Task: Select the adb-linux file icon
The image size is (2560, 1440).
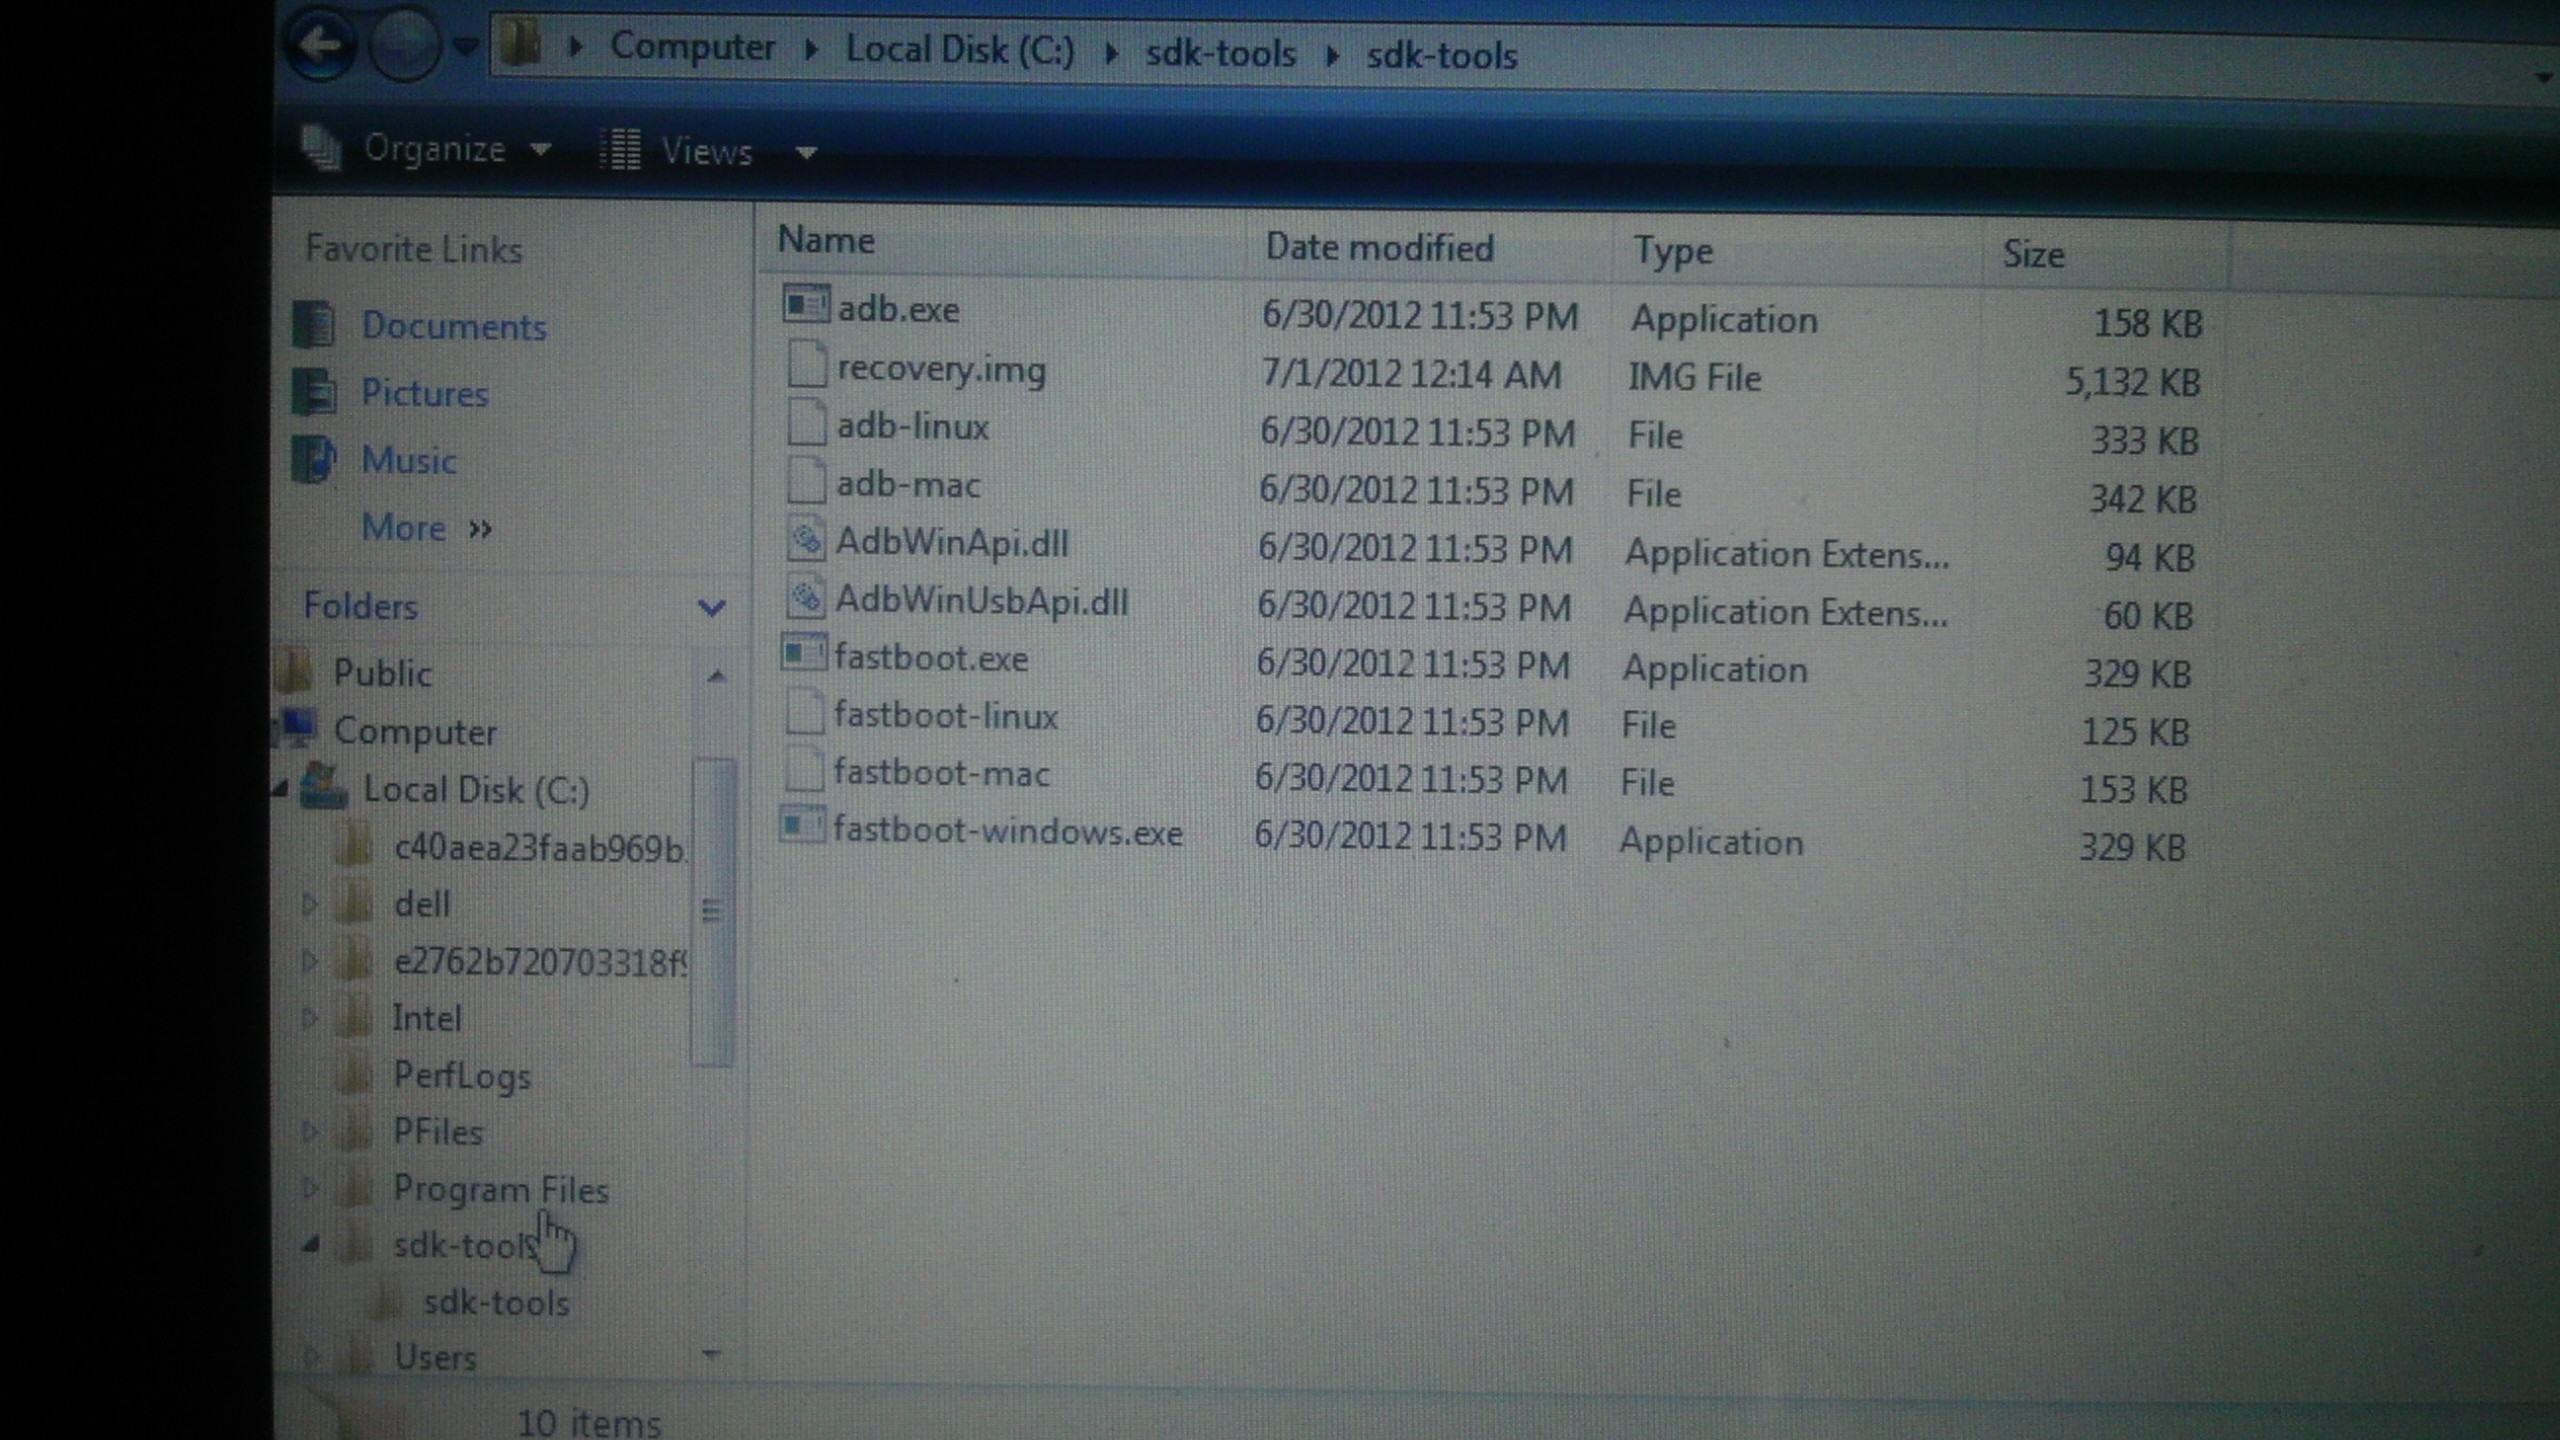Action: 806,422
